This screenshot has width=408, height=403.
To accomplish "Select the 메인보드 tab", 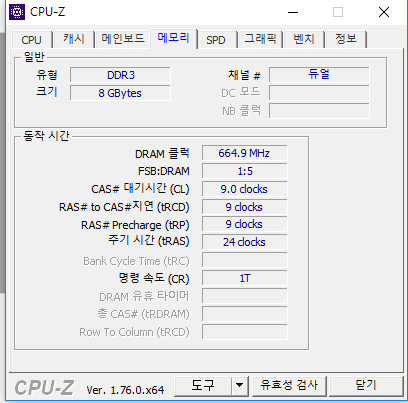I will (x=123, y=39).
